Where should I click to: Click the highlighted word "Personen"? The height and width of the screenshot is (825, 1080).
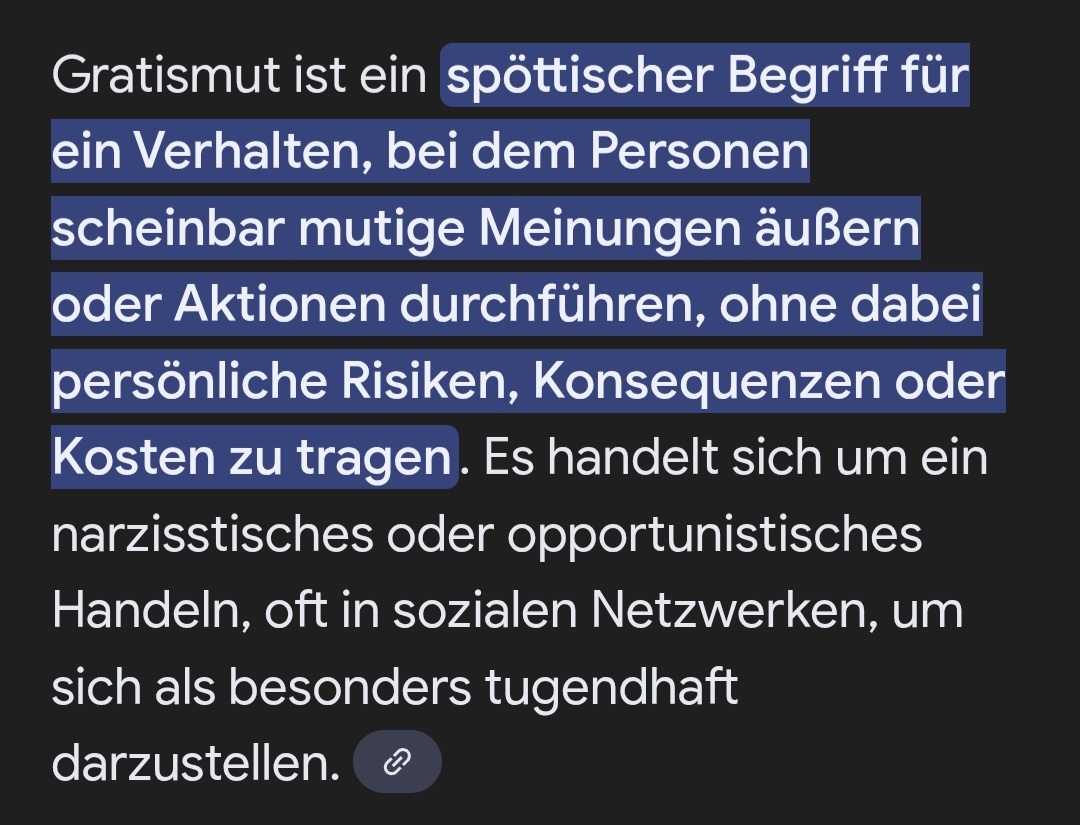(699, 151)
